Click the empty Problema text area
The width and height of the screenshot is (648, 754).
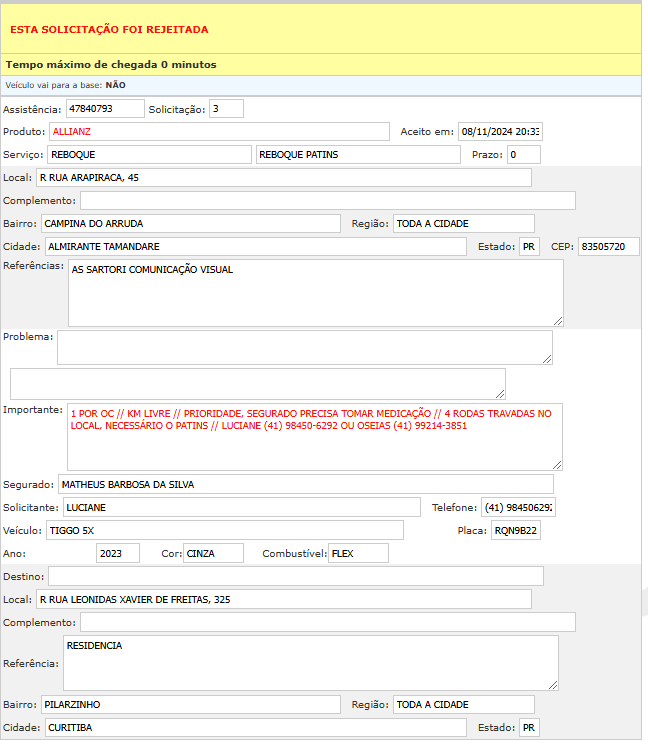point(304,347)
